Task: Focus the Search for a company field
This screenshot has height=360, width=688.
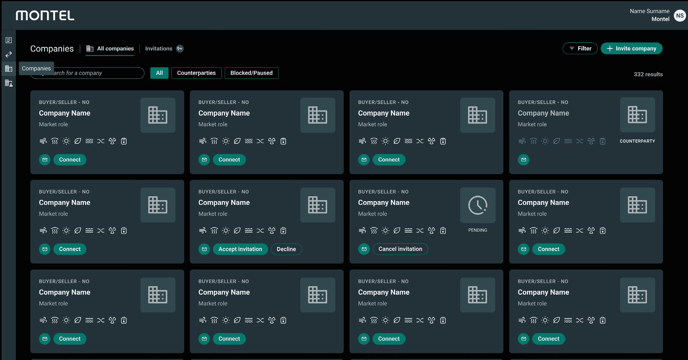Action: point(88,73)
